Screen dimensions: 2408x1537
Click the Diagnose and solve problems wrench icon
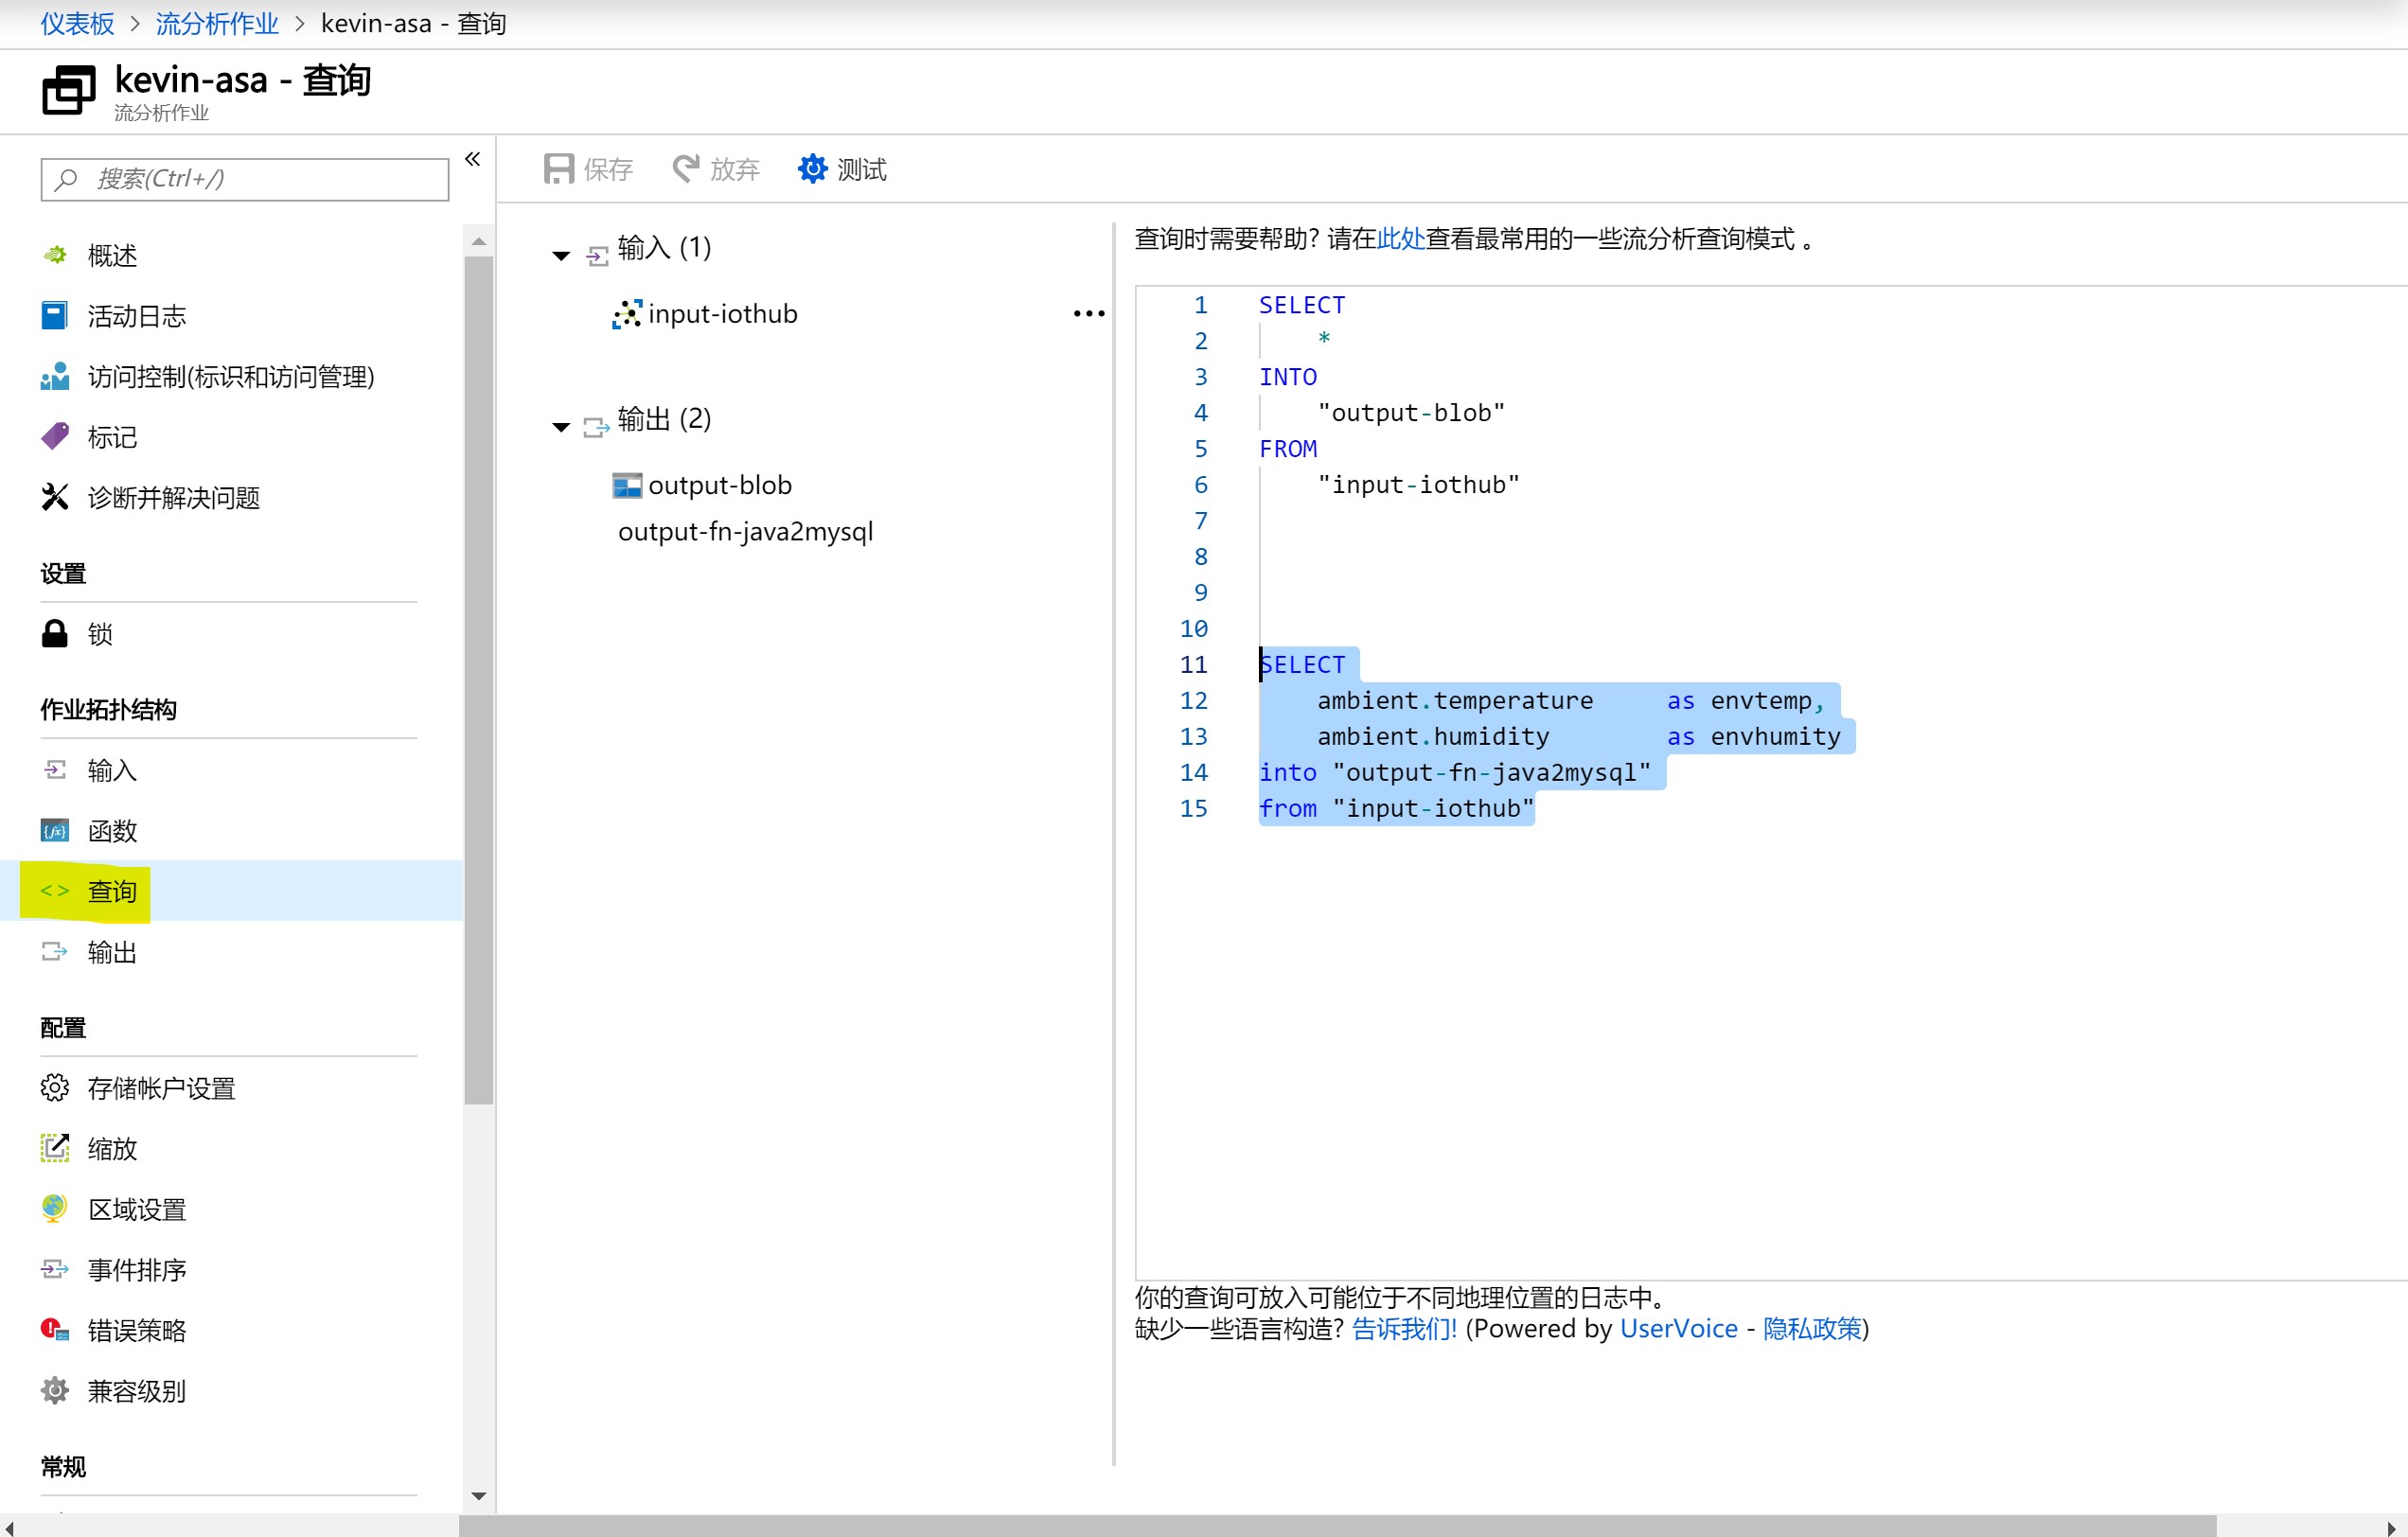tap(55, 497)
